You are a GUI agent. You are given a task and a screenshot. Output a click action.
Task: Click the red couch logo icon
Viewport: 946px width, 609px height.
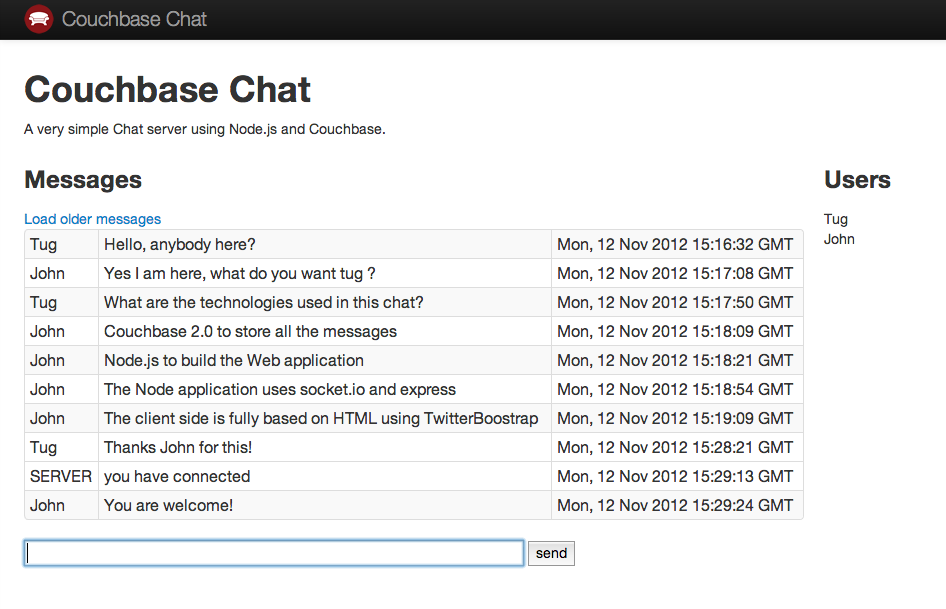point(38,19)
